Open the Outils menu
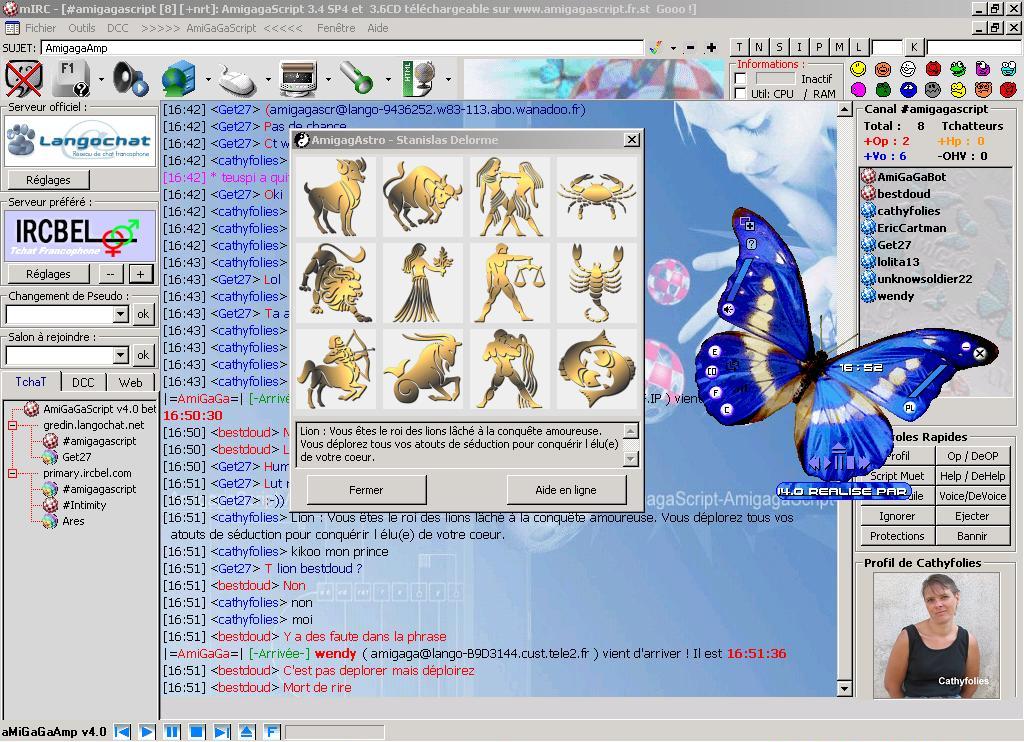1024x742 pixels. click(x=82, y=28)
